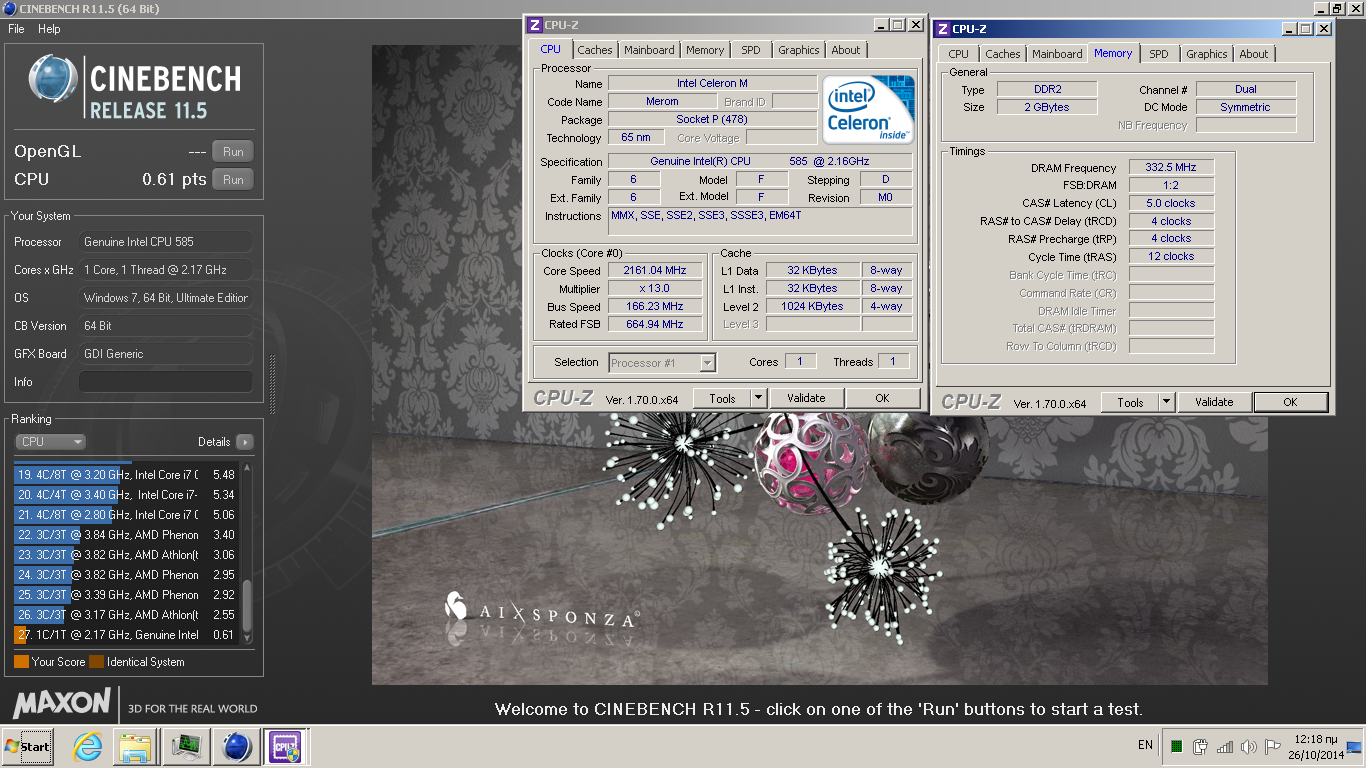This screenshot has height=768, width=1366.
Task: Switch to Mainboard tab in left CPU-Z
Action: tap(649, 50)
